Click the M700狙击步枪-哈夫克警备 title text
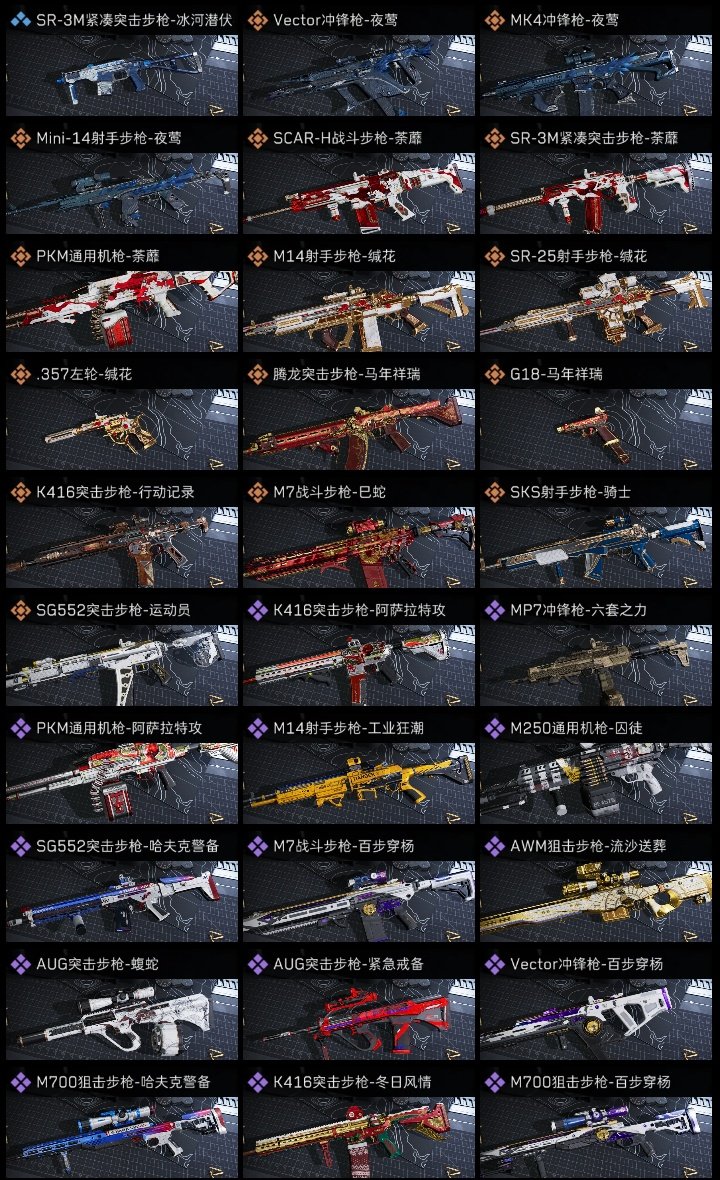The image size is (720, 1180). click(123, 1082)
